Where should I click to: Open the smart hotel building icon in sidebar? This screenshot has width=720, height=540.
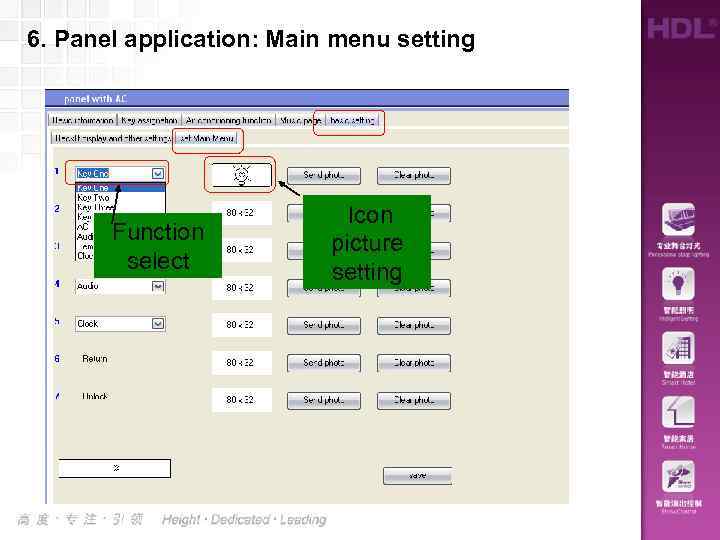[x=678, y=348]
